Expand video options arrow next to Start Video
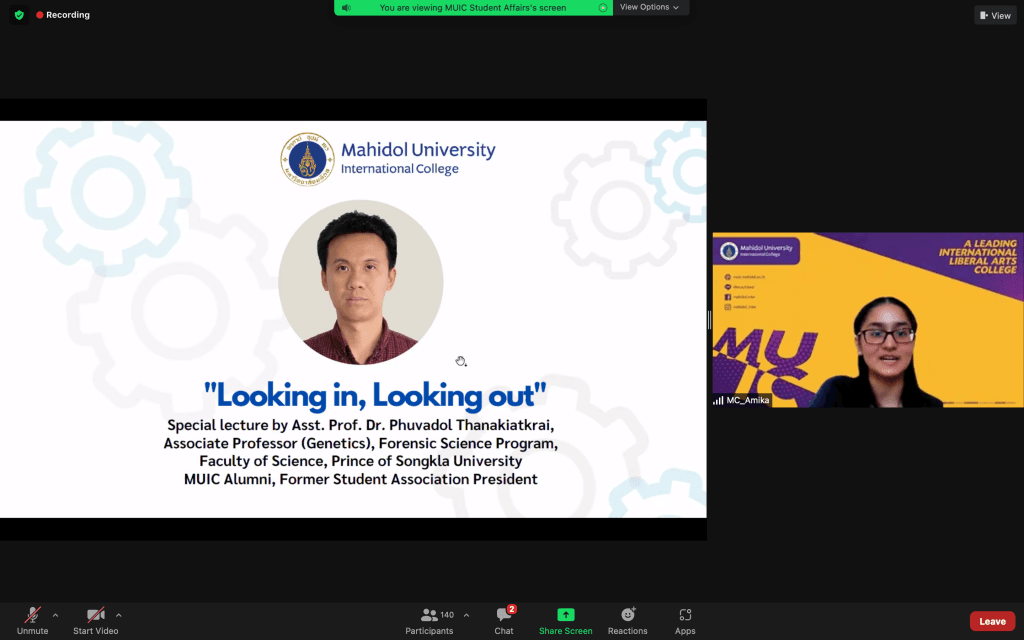The height and width of the screenshot is (640, 1024). (119, 615)
